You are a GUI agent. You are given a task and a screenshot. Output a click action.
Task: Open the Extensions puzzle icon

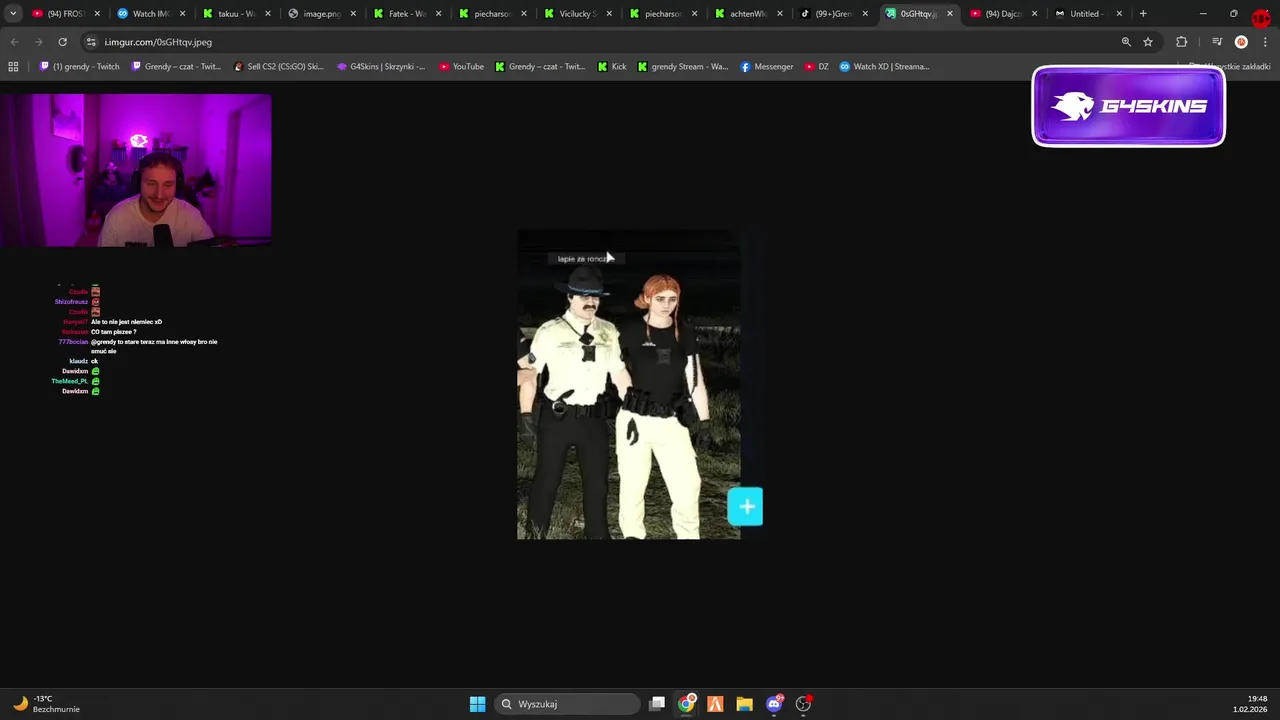click(1182, 42)
